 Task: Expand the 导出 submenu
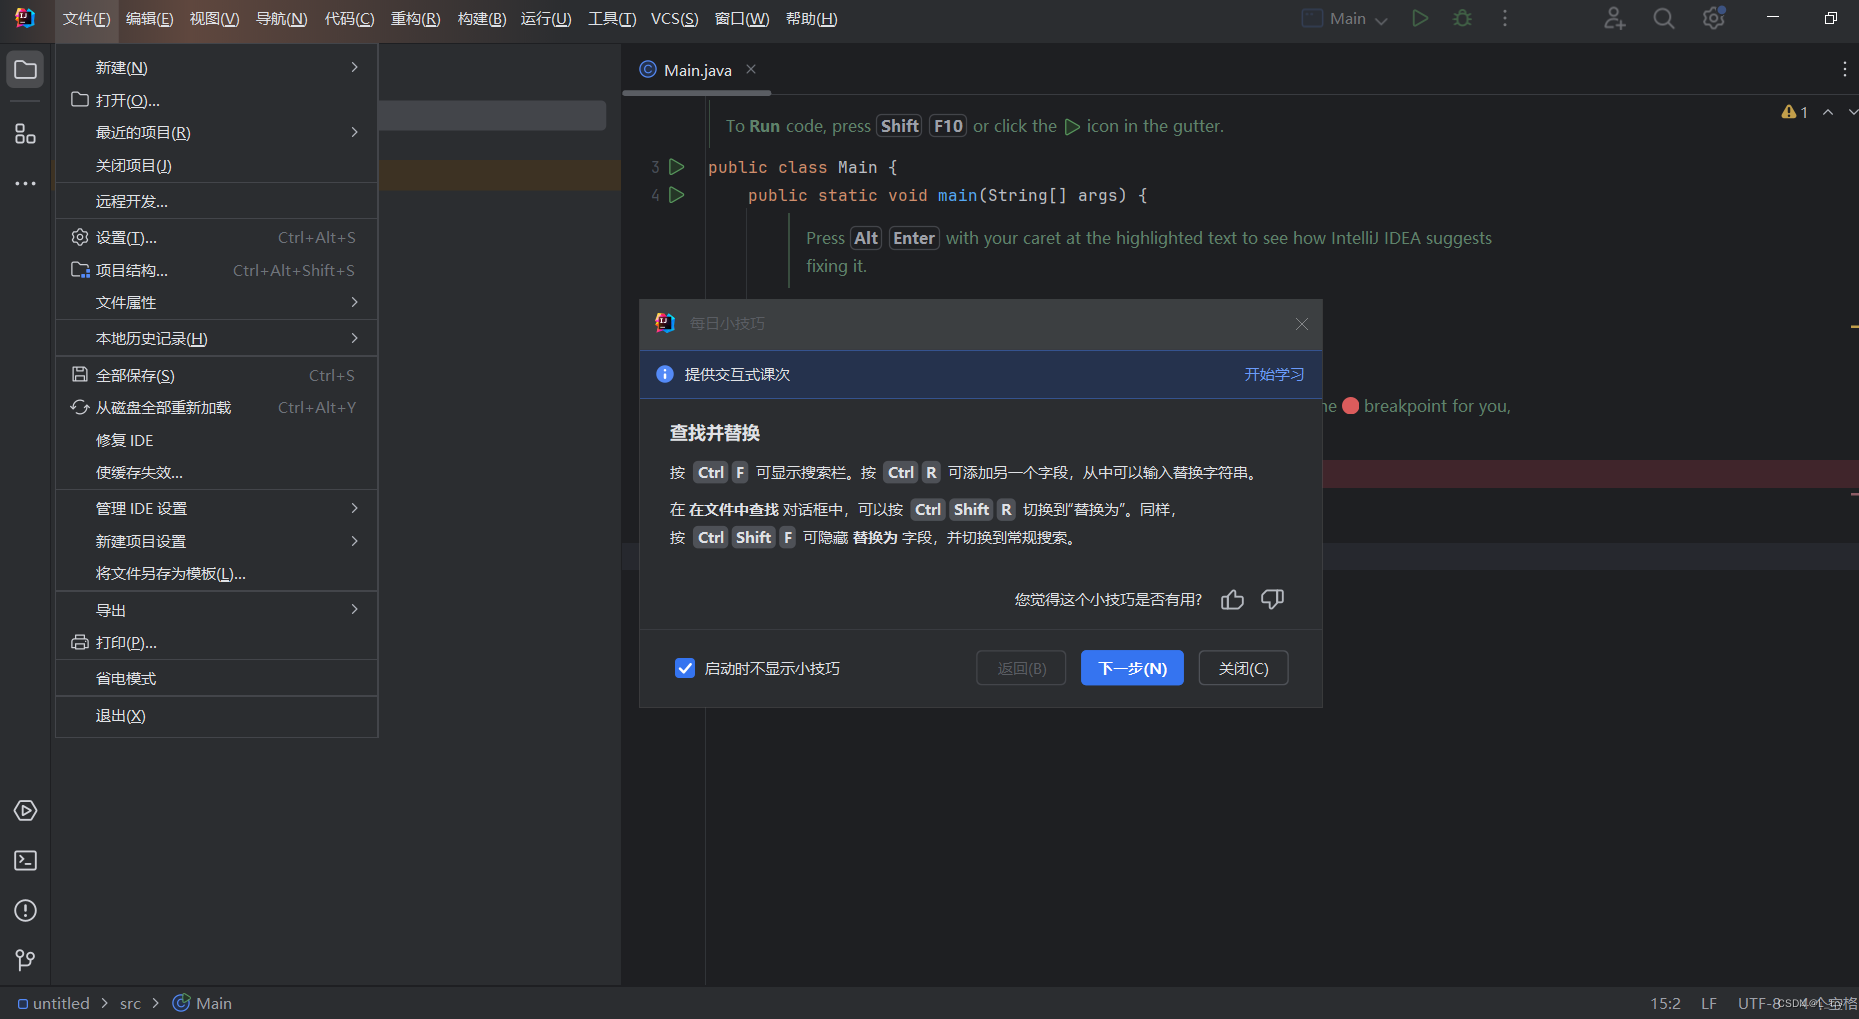pos(216,610)
